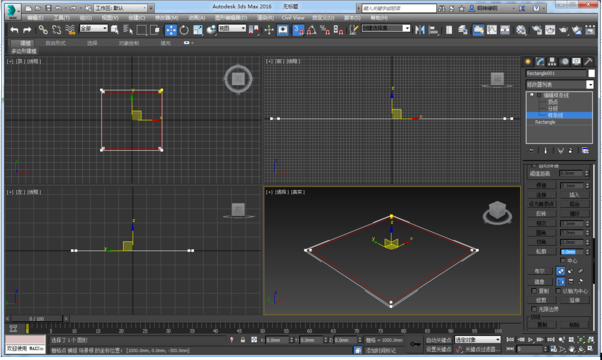Click the Play Animation button
Viewport: 602px width, 360px height.
(531, 340)
